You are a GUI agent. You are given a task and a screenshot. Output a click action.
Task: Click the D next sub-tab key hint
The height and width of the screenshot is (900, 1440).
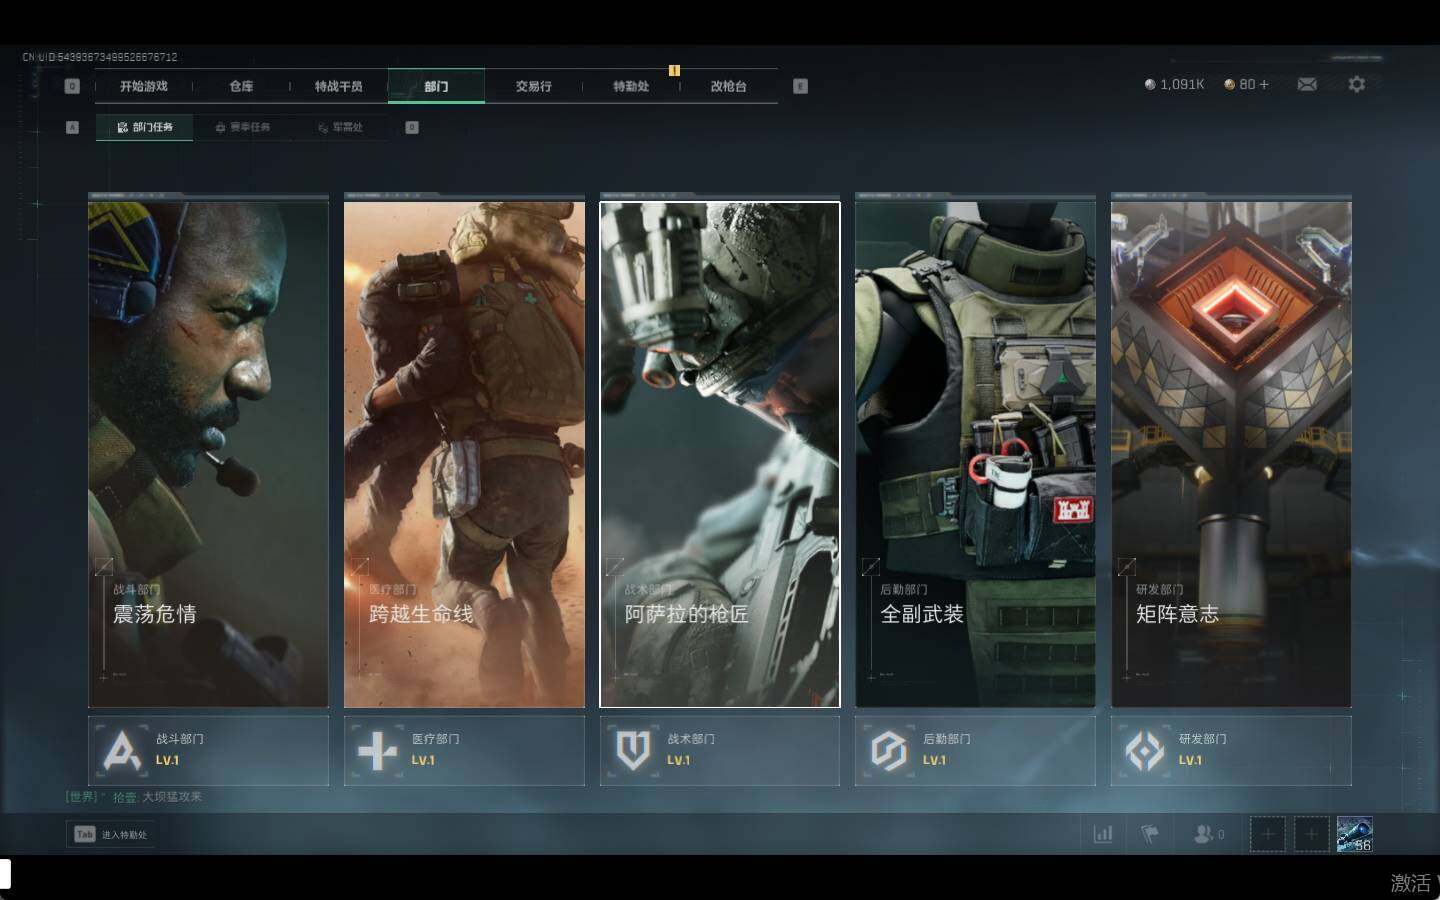click(412, 127)
